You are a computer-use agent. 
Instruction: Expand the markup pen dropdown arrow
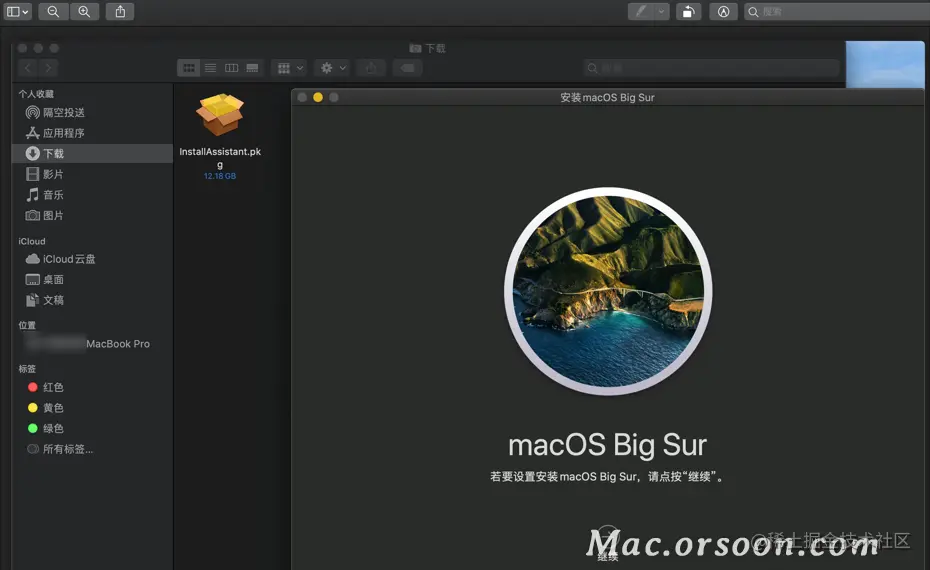(661, 11)
